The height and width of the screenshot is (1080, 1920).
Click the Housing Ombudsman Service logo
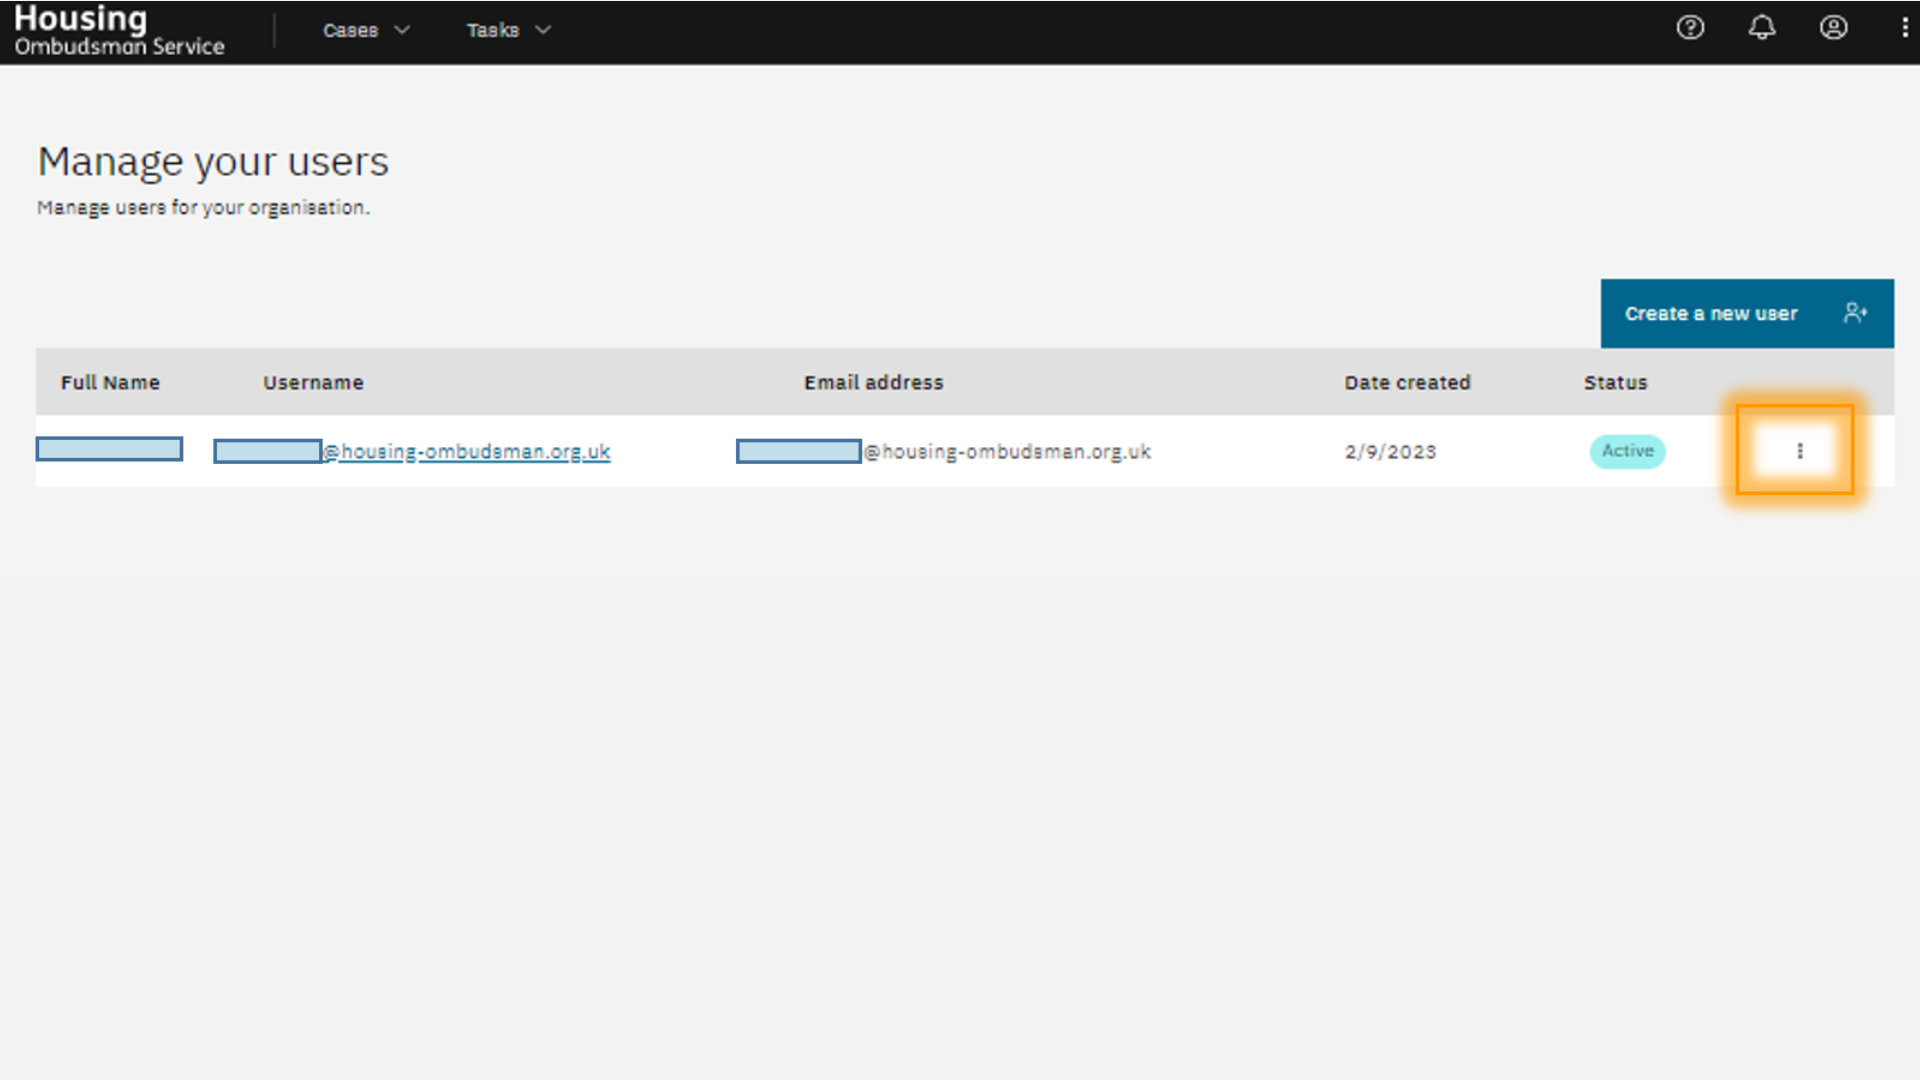click(x=119, y=31)
